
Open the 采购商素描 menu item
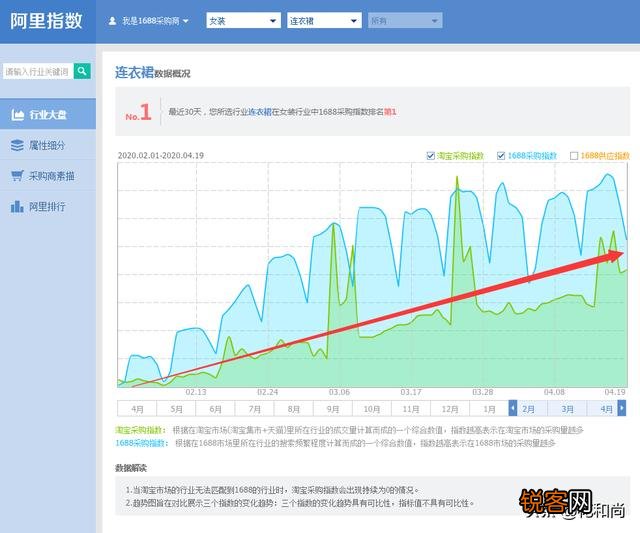48,175
